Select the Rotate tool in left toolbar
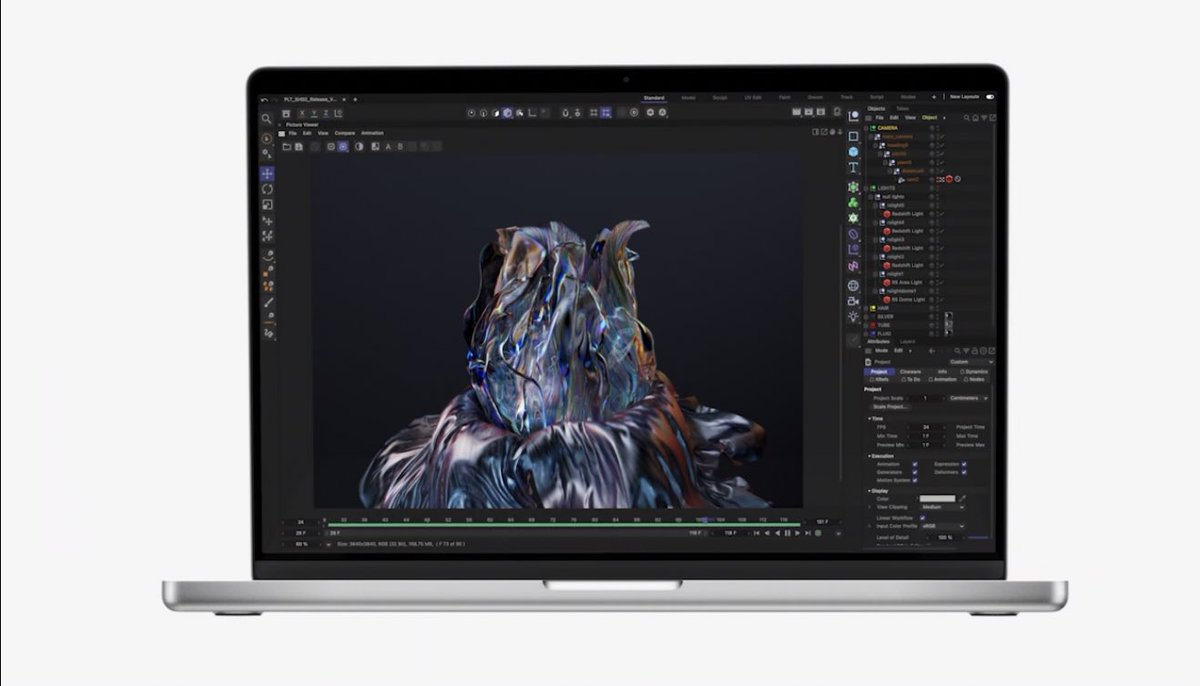The image size is (1200, 686). (x=267, y=189)
